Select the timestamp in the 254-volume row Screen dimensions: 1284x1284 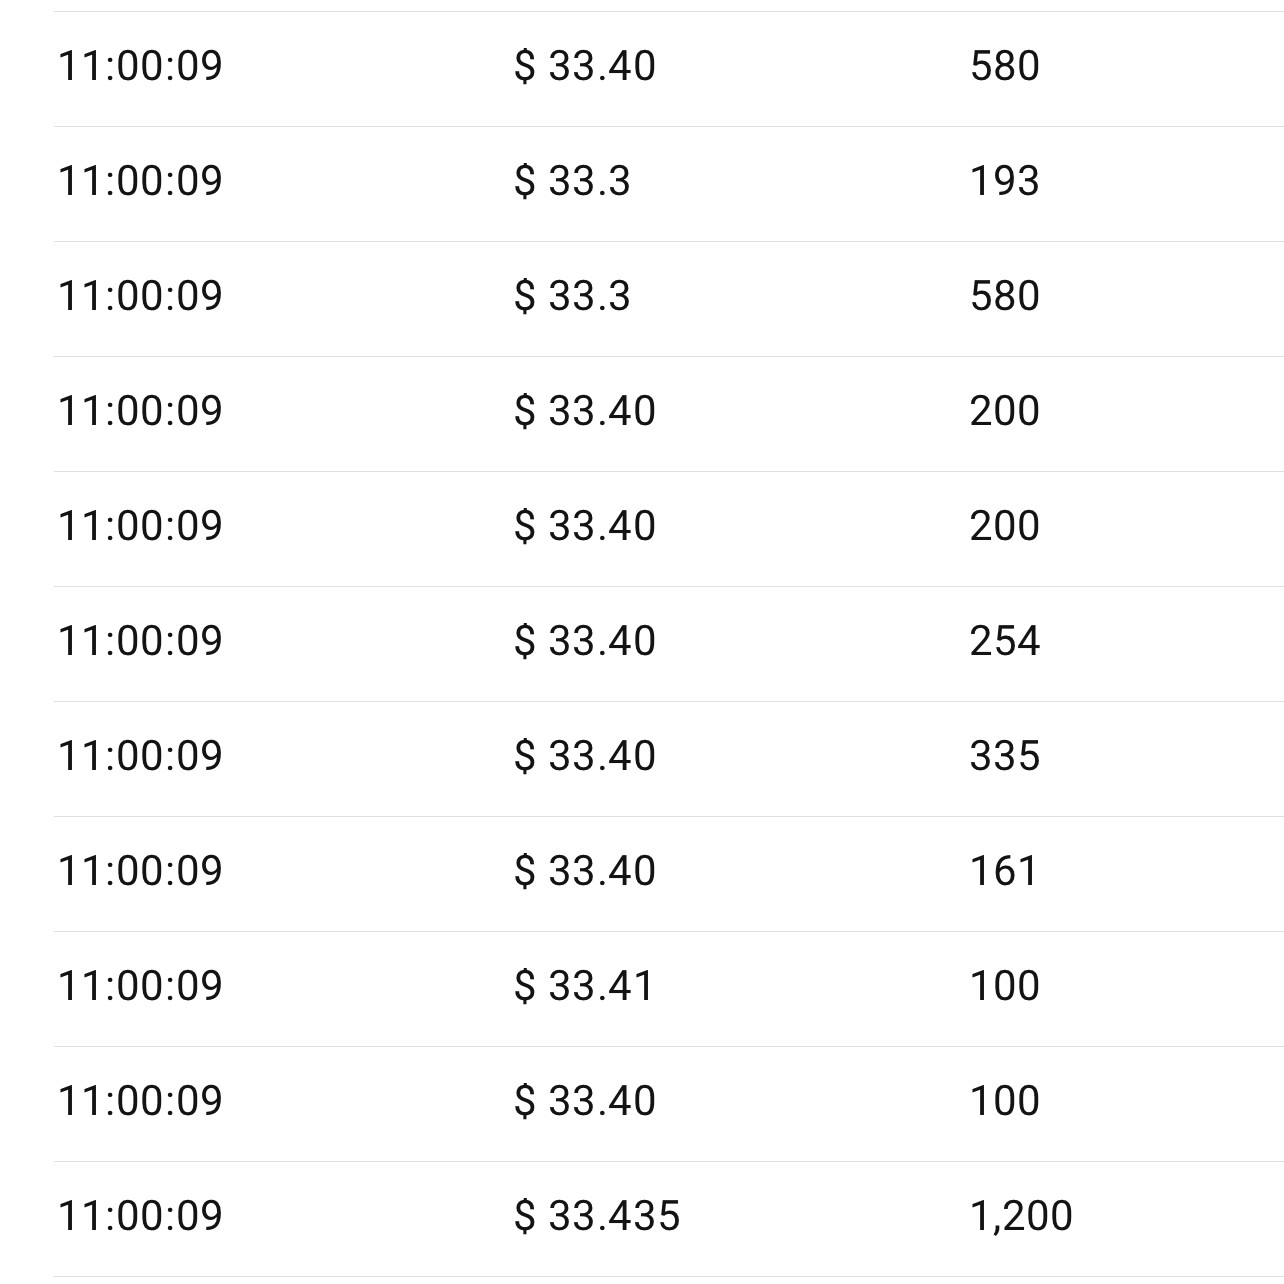pyautogui.click(x=140, y=641)
